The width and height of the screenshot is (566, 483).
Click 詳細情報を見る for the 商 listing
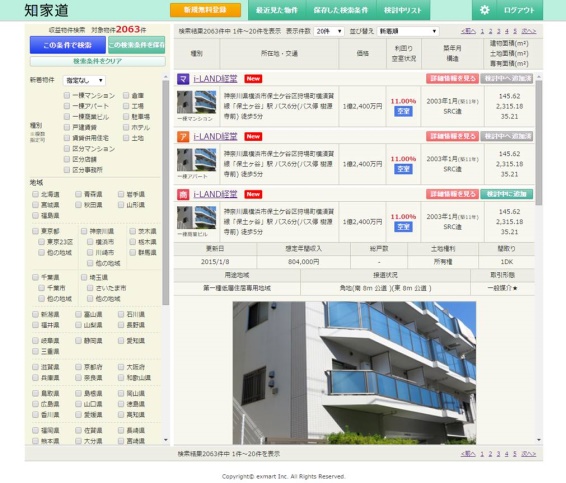point(452,194)
